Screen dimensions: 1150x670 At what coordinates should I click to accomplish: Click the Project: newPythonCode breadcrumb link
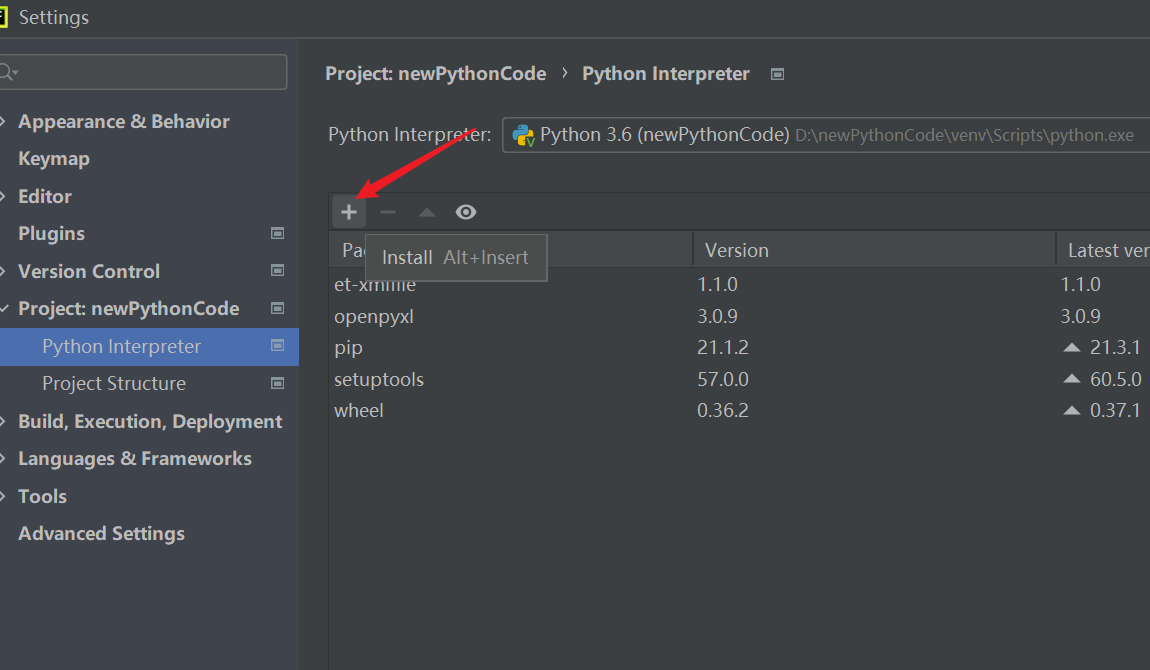[436, 74]
